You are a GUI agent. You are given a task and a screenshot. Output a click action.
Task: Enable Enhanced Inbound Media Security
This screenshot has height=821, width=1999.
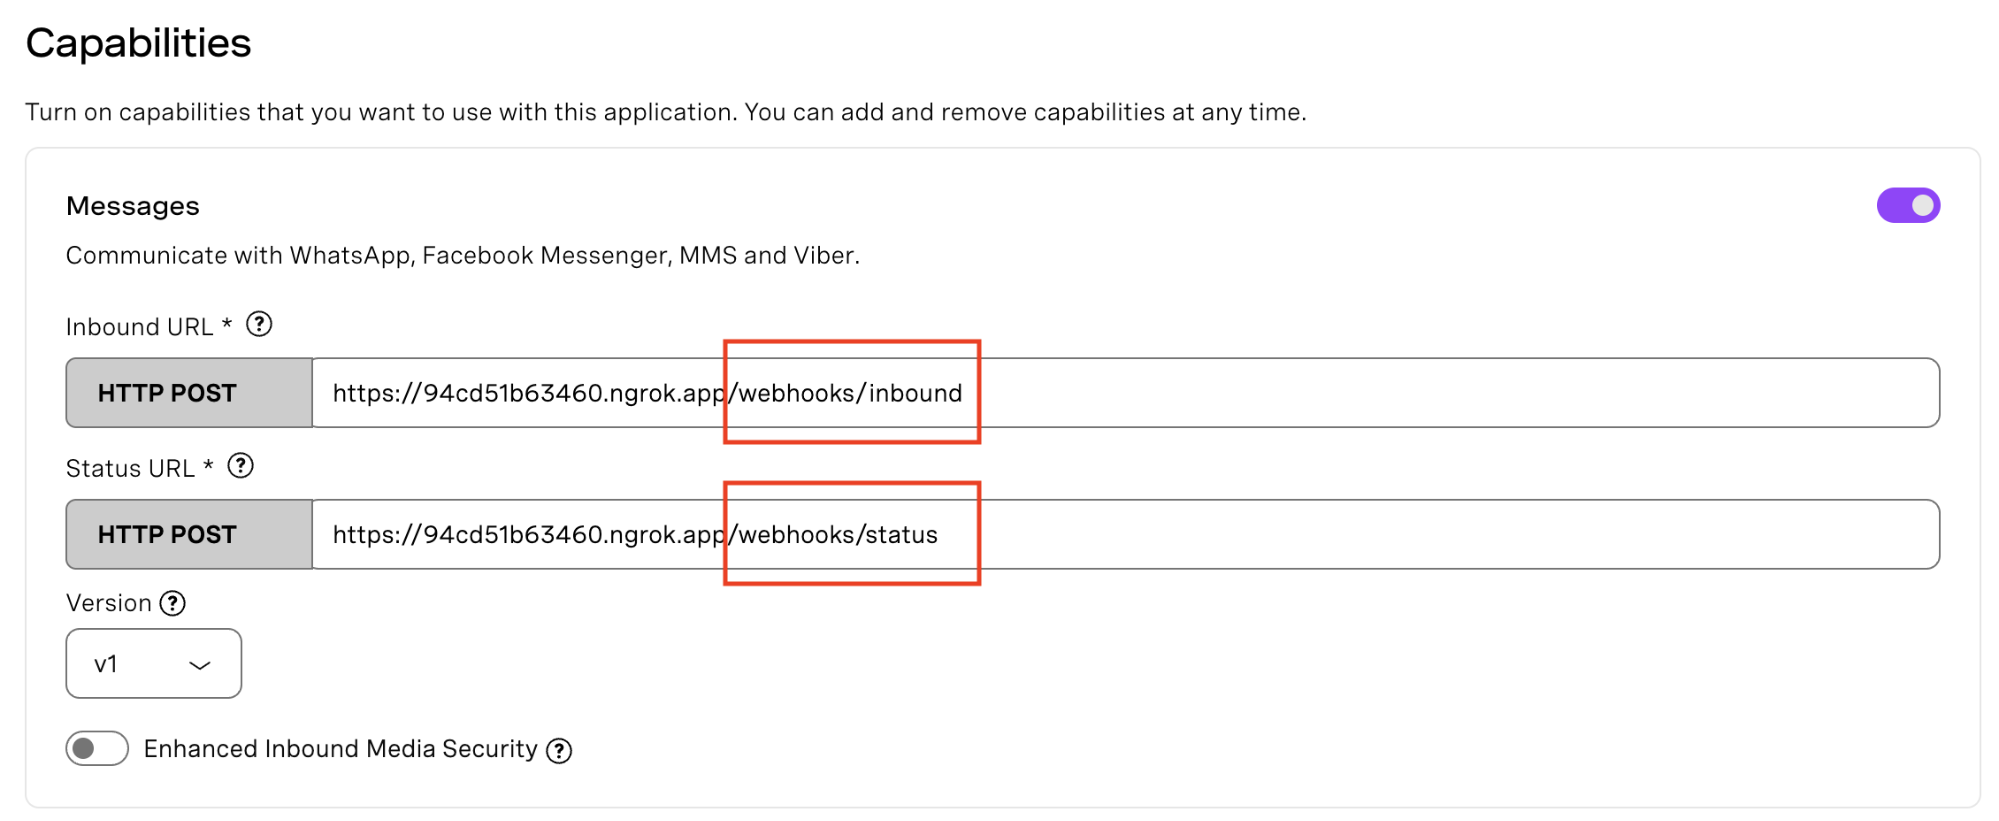[96, 748]
